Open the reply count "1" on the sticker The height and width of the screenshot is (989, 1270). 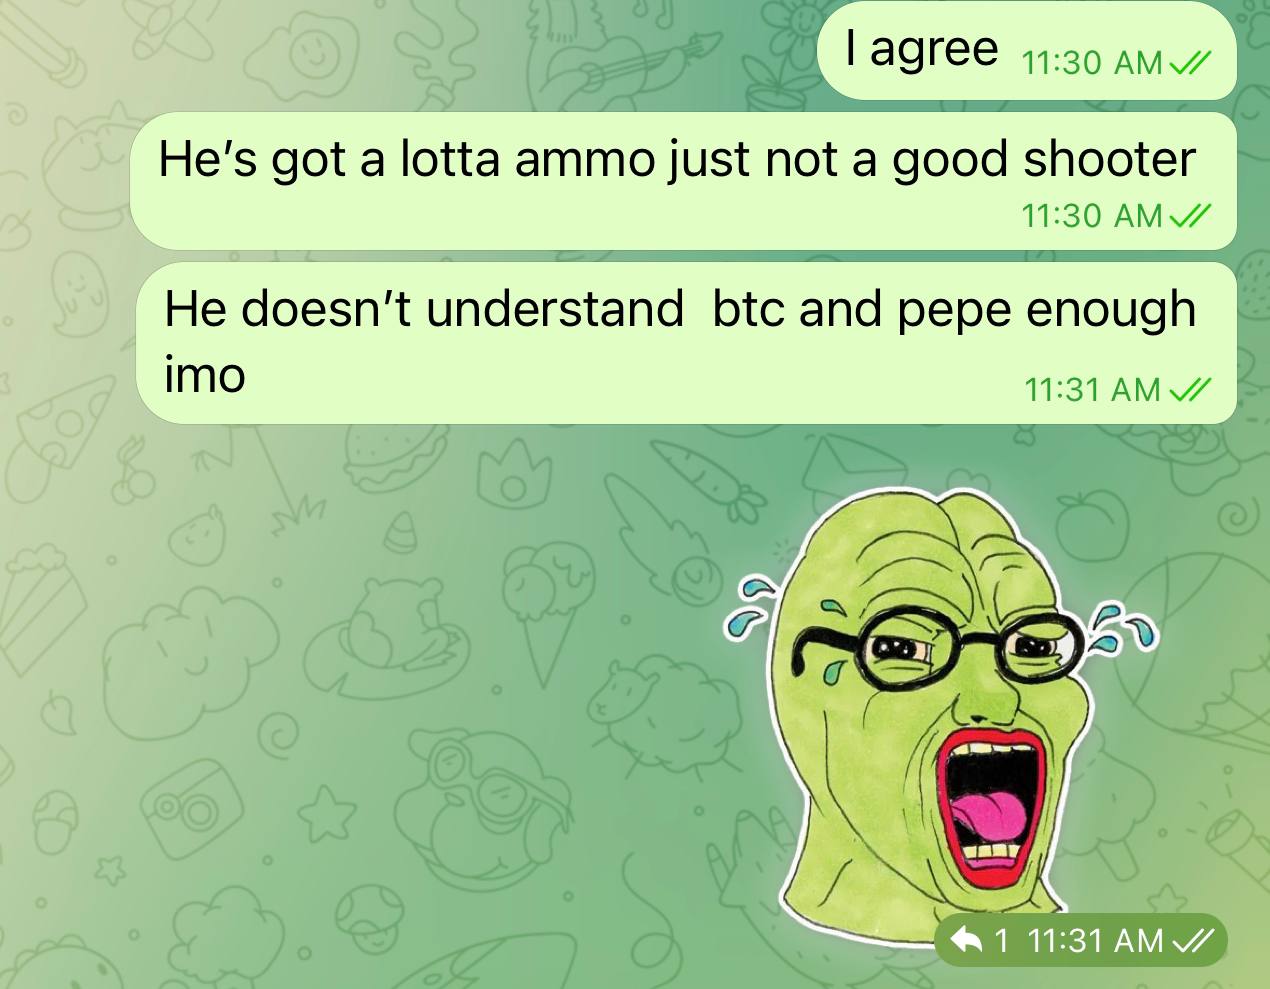1002,941
